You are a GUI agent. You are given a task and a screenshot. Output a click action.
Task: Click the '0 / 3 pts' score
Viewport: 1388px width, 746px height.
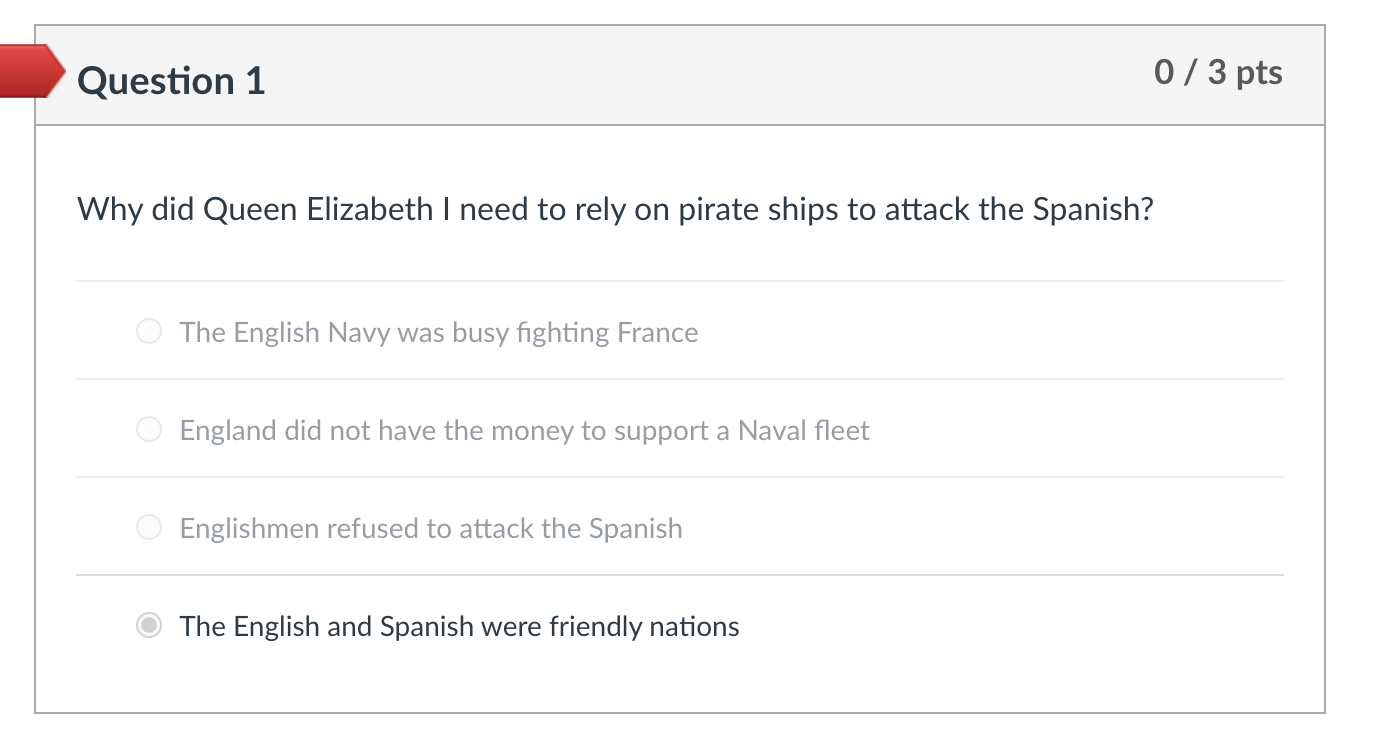click(1217, 72)
